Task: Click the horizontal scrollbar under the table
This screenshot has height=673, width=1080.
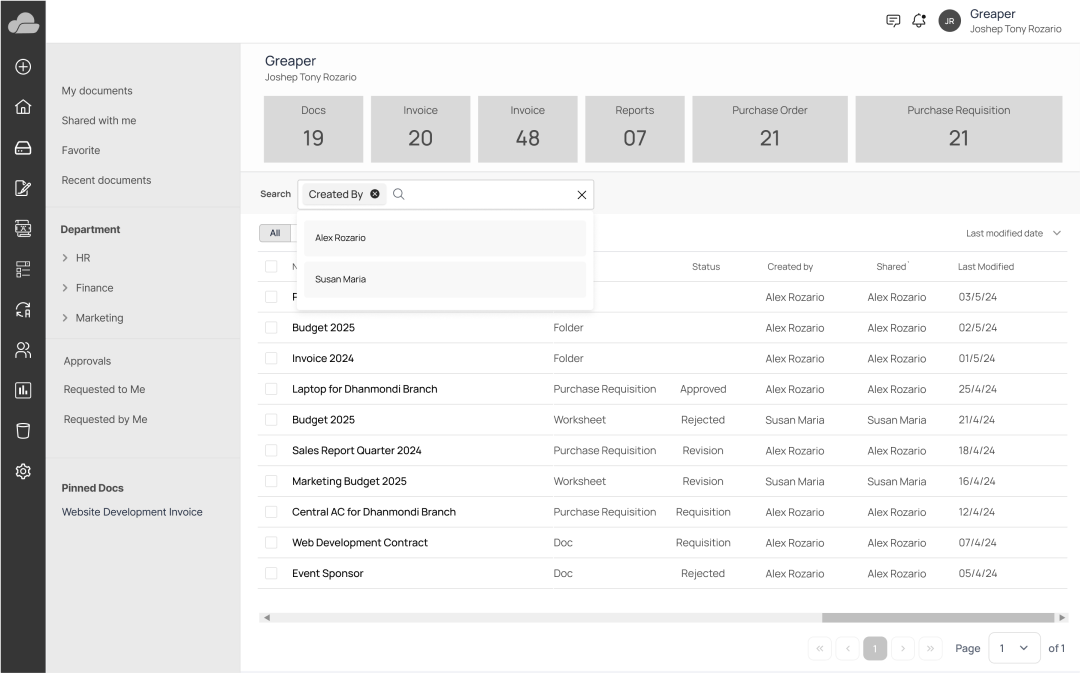Action: (x=938, y=618)
